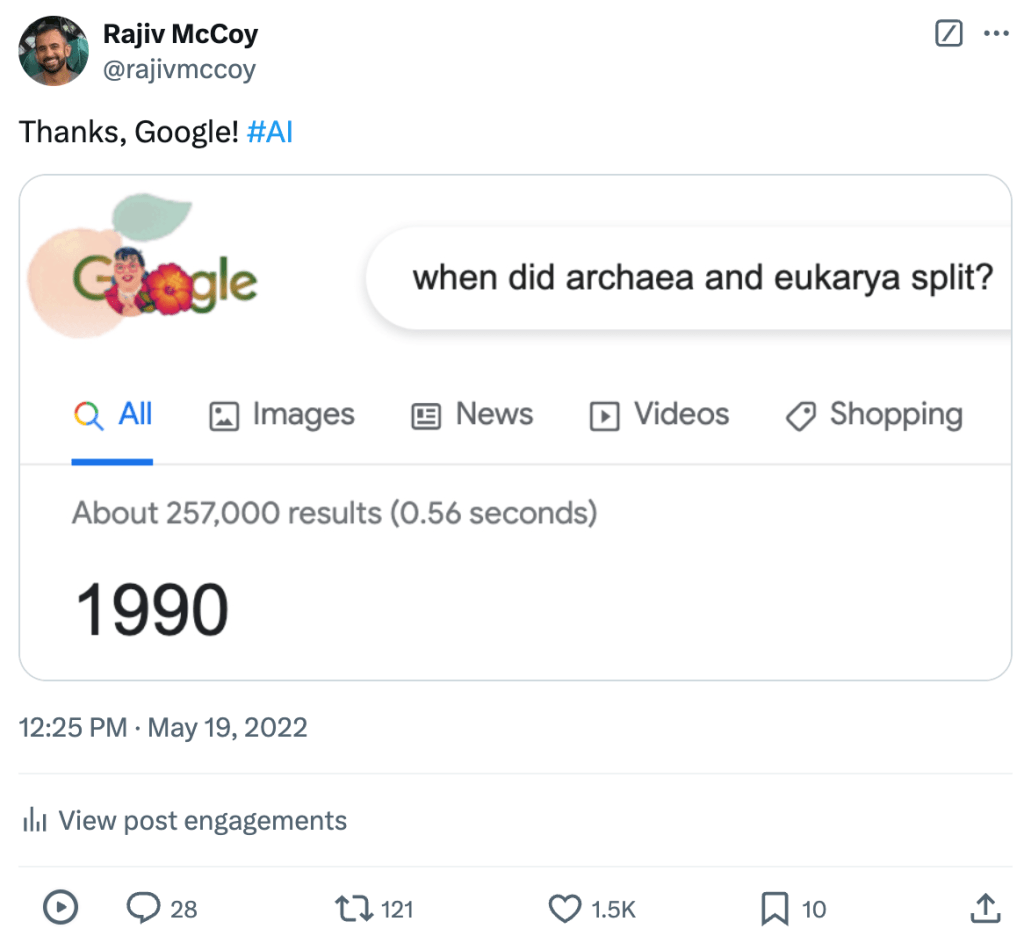Click the reply comment bubble icon
Viewport: 1024px width, 943px height.
(144, 908)
